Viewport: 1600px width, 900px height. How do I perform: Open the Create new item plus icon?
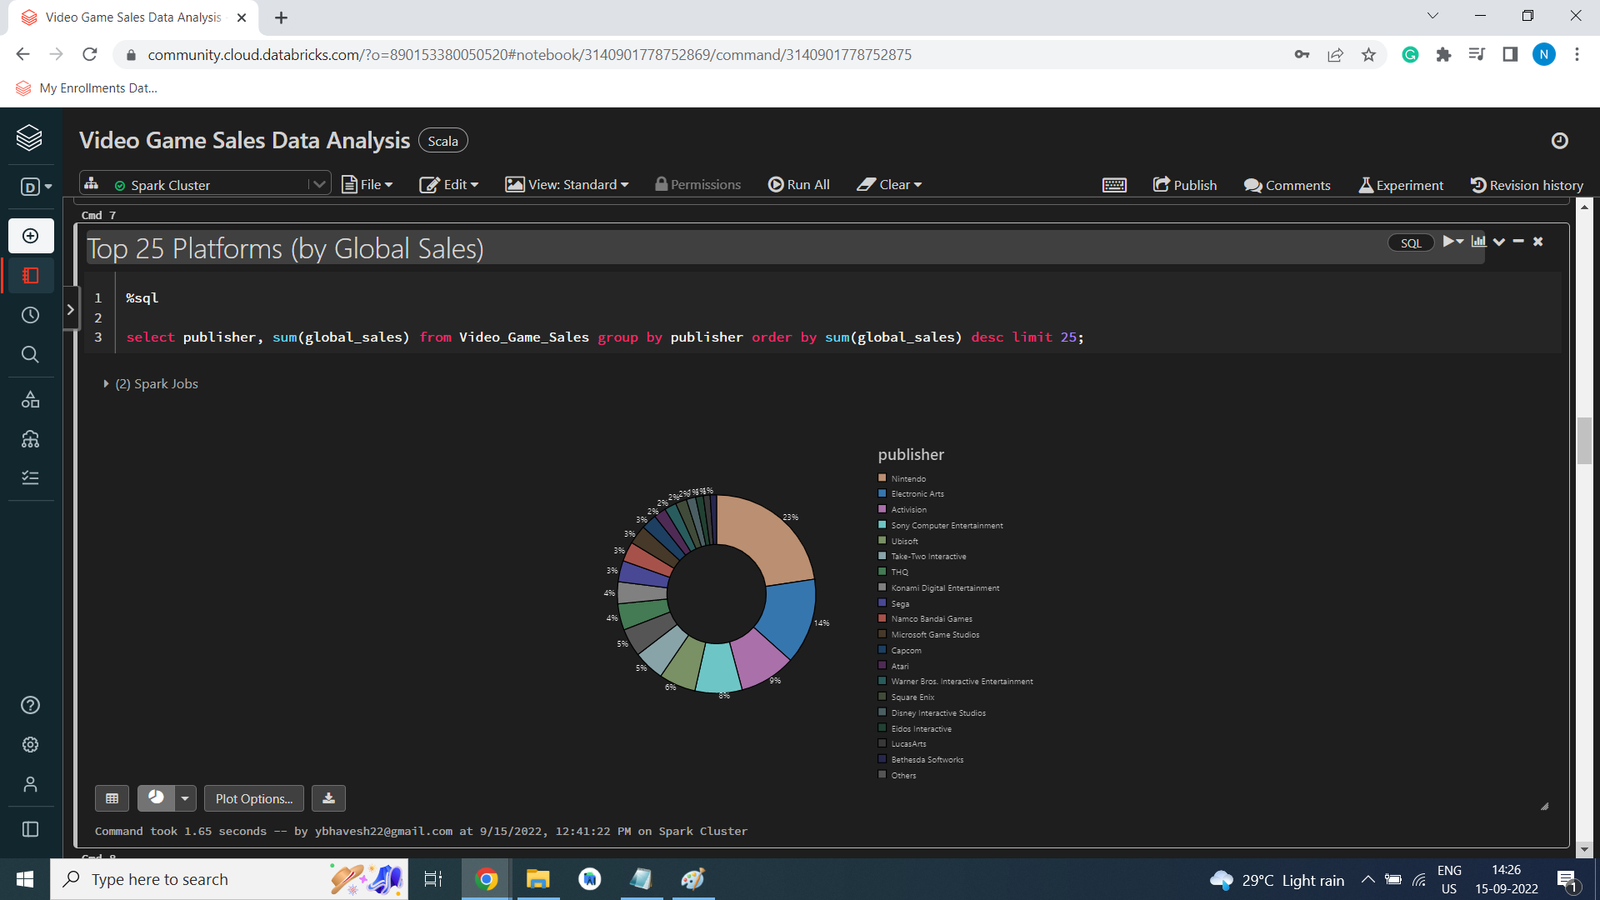(x=30, y=236)
